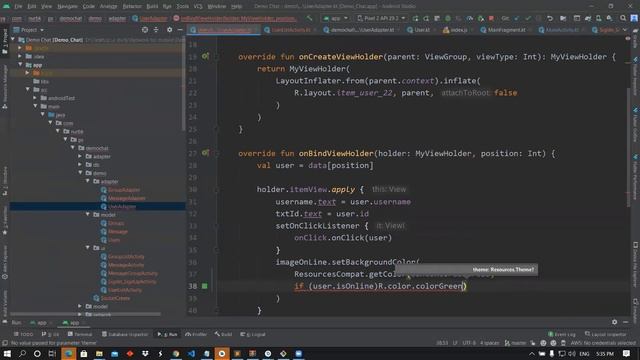Image resolution: width=640 pixels, height=360 pixels.
Task: Click override gutter icon beside onBindViewHolder
Action: [205, 153]
